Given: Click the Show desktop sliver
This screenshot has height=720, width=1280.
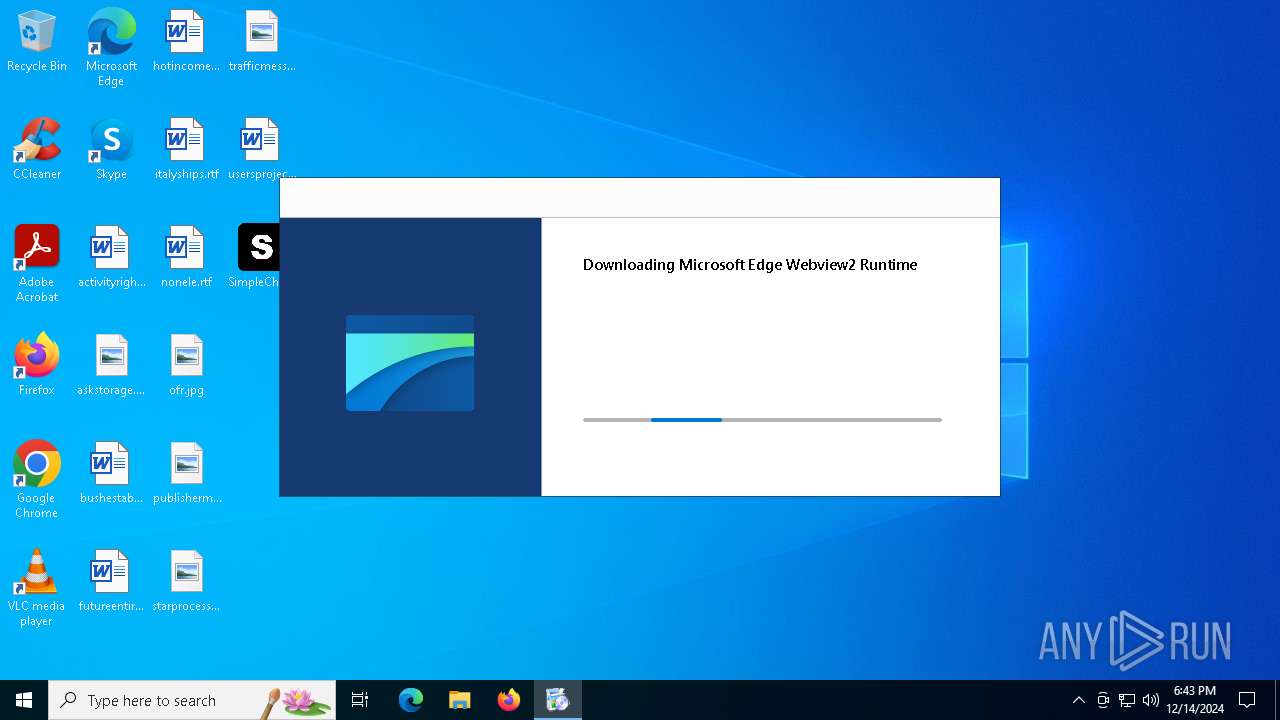Looking at the screenshot, I should pos(1277,700).
